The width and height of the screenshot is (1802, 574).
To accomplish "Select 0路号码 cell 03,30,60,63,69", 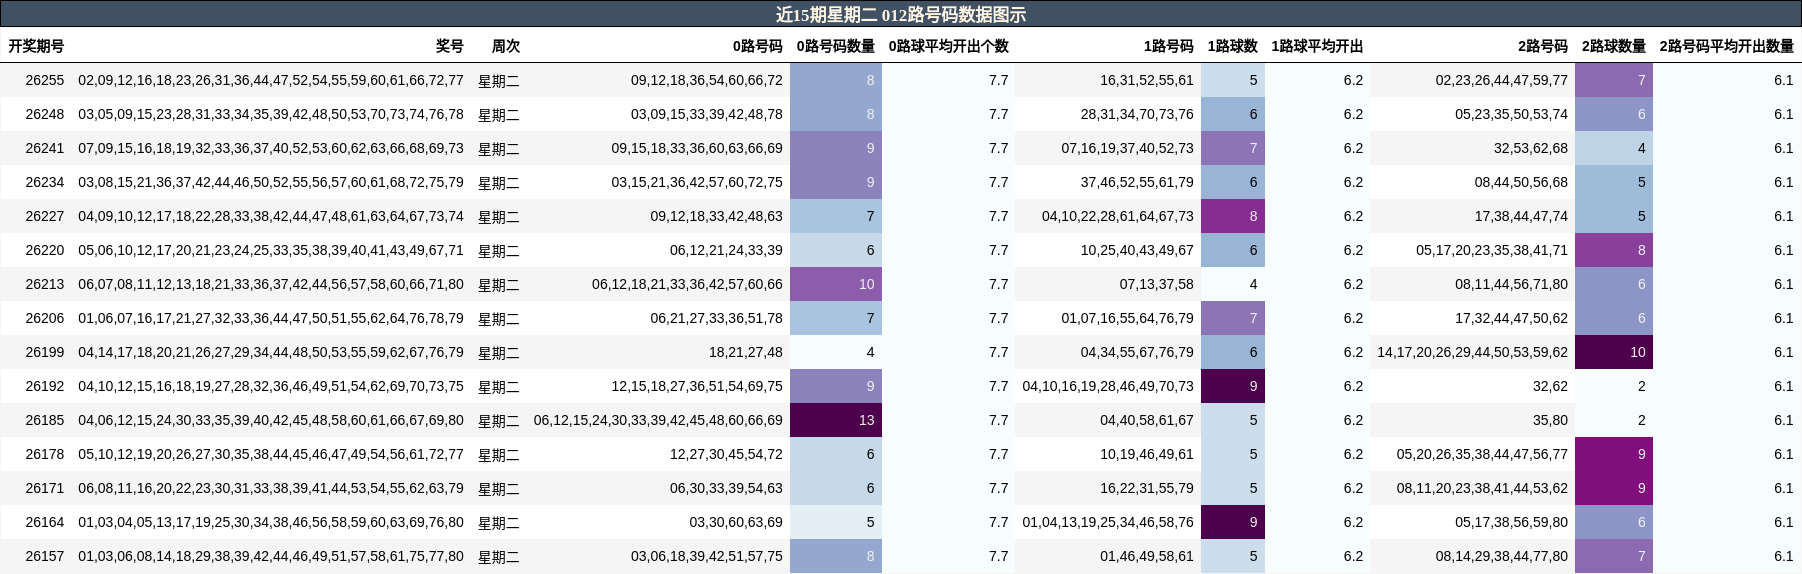I will pos(736,522).
